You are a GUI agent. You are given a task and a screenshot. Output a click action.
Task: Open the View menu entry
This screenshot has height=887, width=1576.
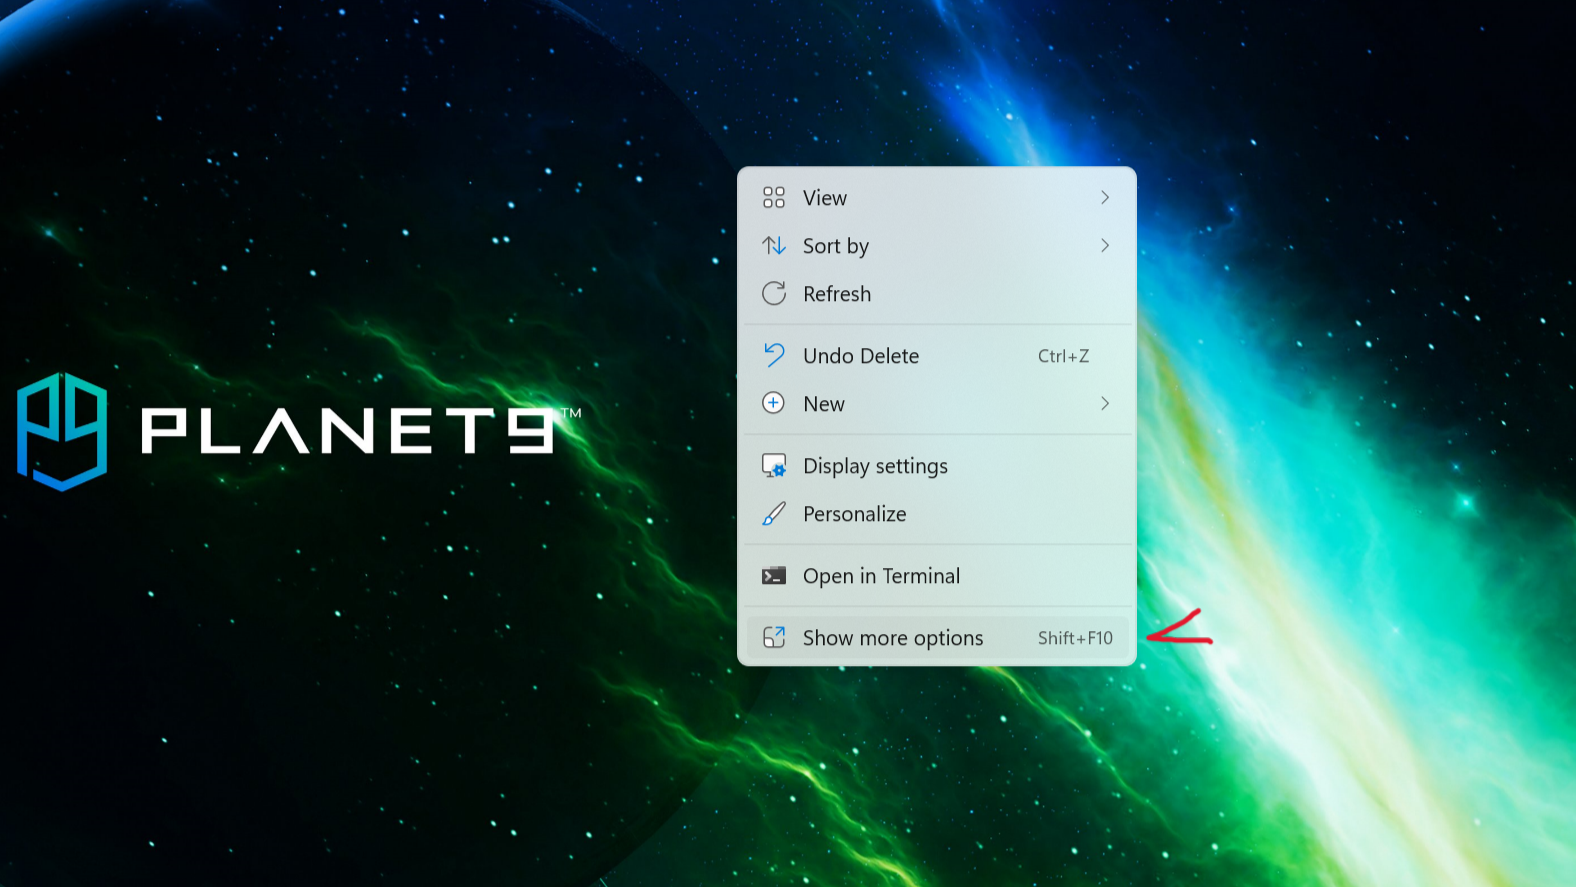(937, 198)
